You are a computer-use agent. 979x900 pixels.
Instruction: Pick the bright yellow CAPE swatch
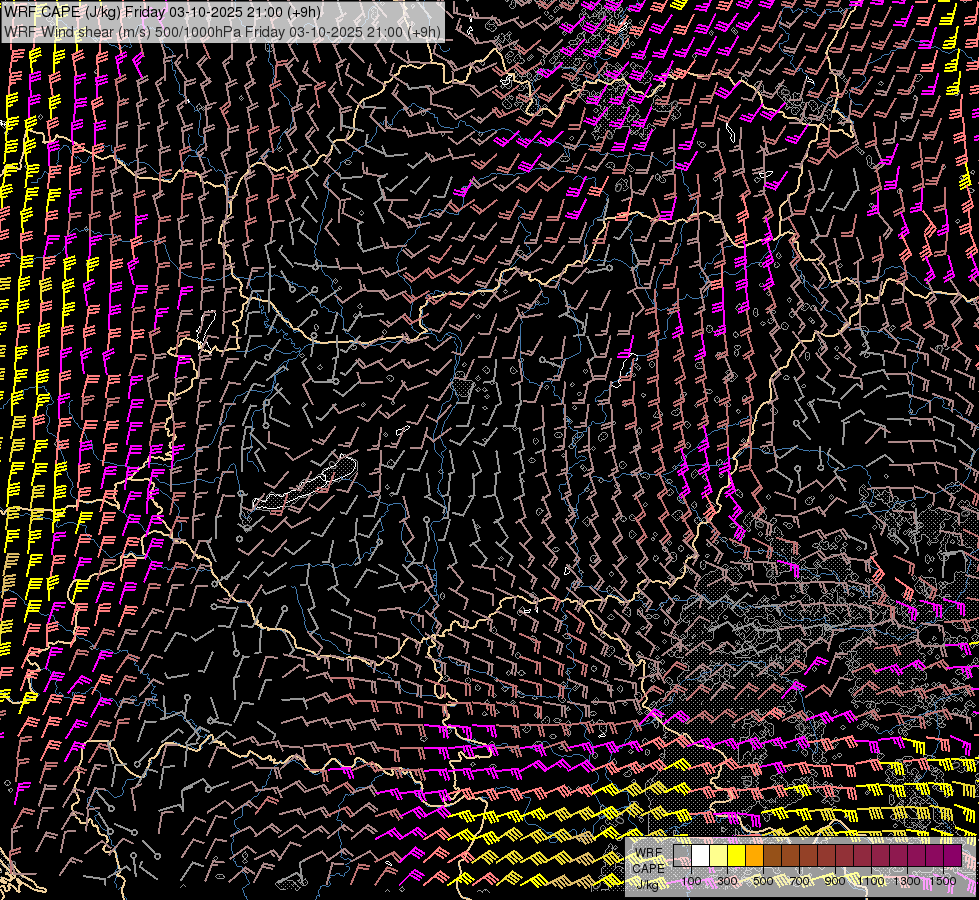pyautogui.click(x=737, y=856)
